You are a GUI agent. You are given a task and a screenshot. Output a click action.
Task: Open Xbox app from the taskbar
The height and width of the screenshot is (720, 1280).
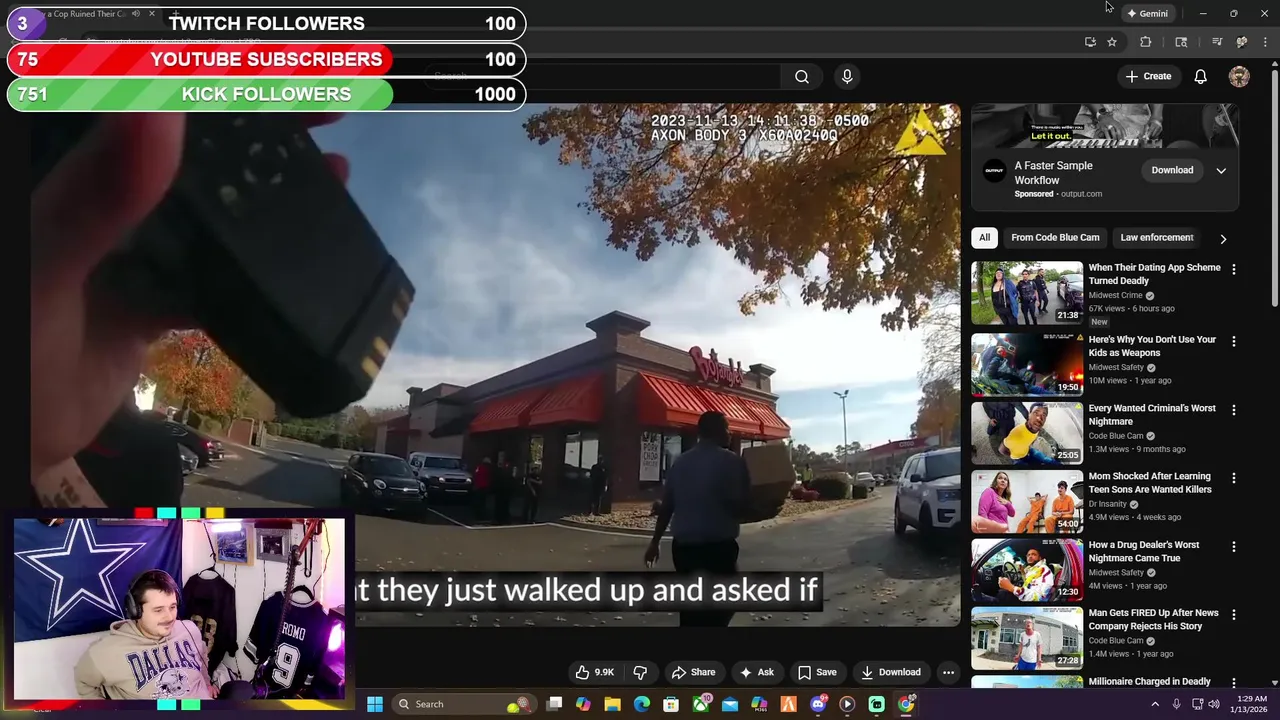click(x=701, y=704)
